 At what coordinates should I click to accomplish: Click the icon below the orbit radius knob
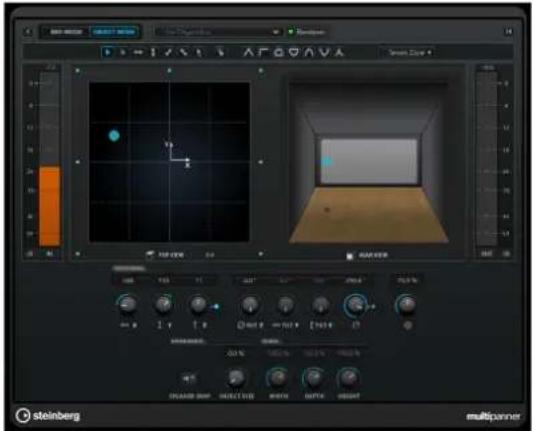point(356,325)
